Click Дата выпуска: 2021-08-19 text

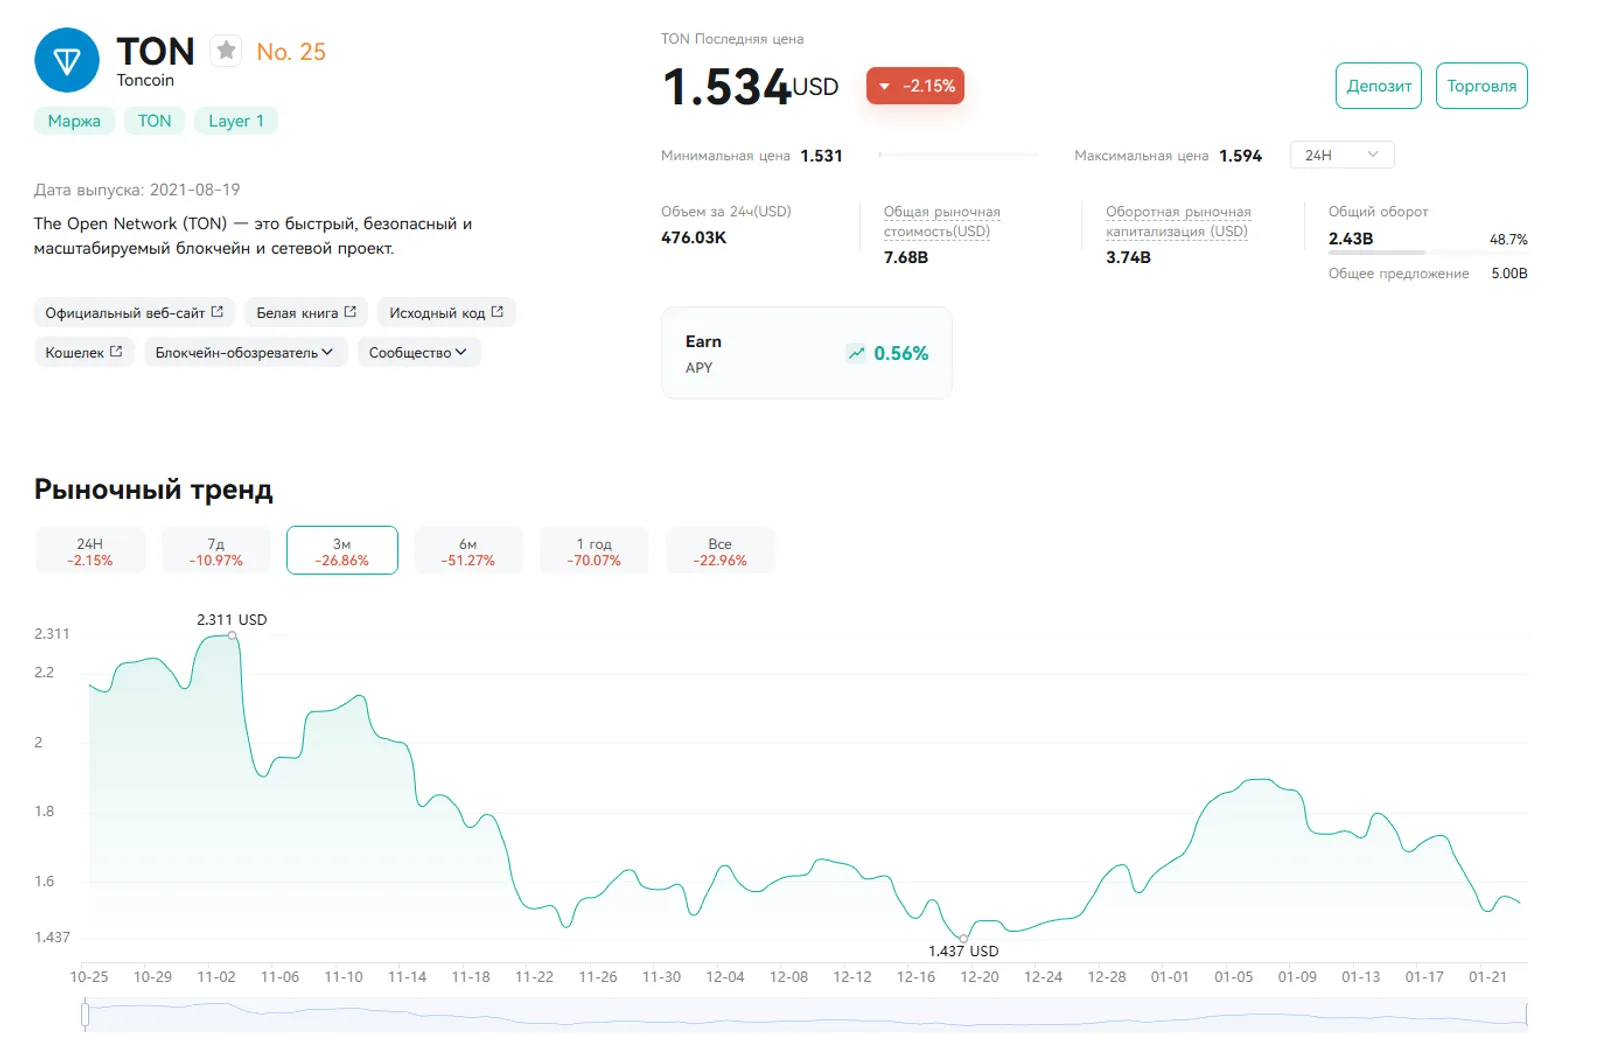(x=137, y=190)
